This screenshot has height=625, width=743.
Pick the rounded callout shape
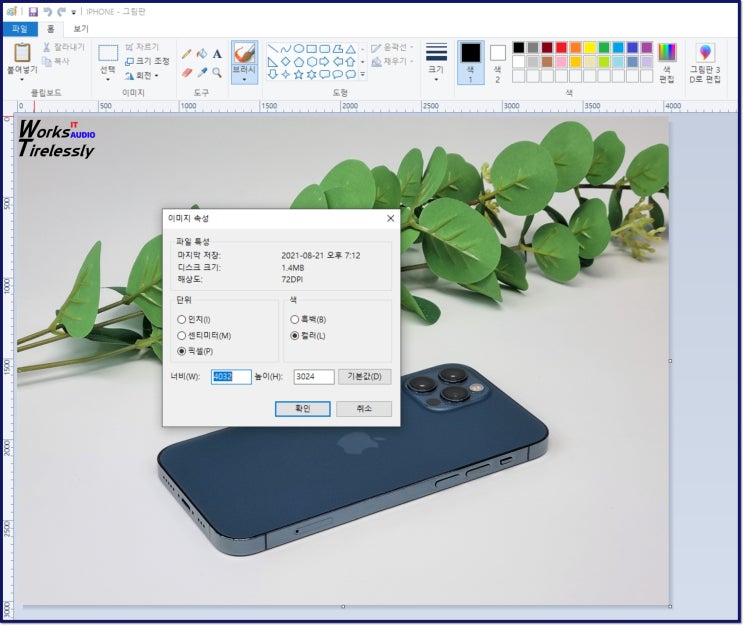pyautogui.click(x=325, y=74)
